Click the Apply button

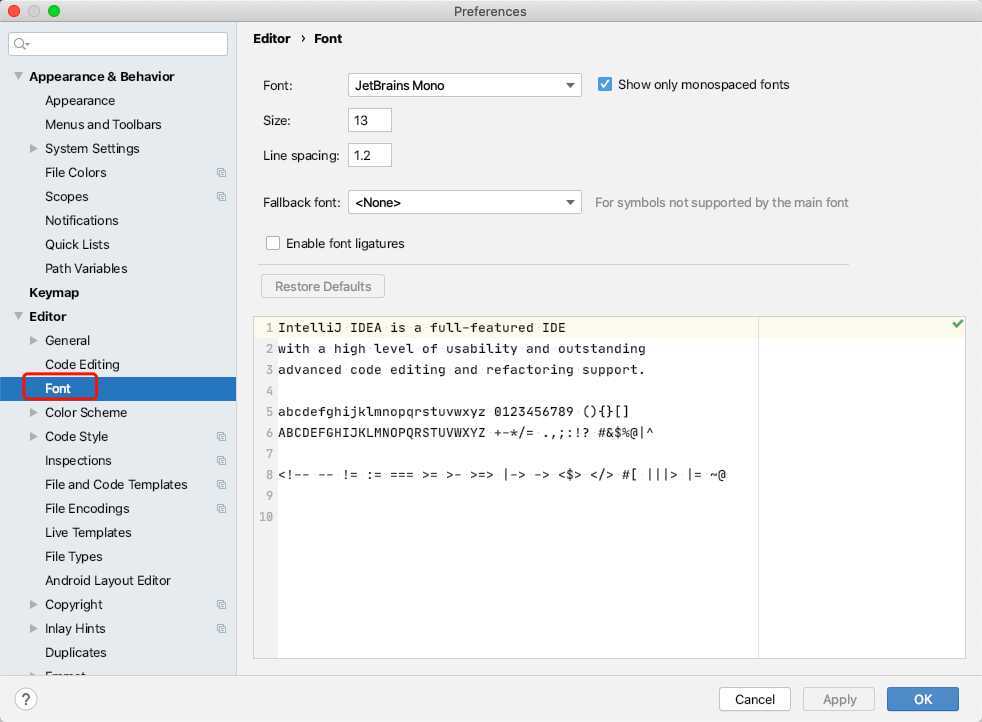pos(839,699)
